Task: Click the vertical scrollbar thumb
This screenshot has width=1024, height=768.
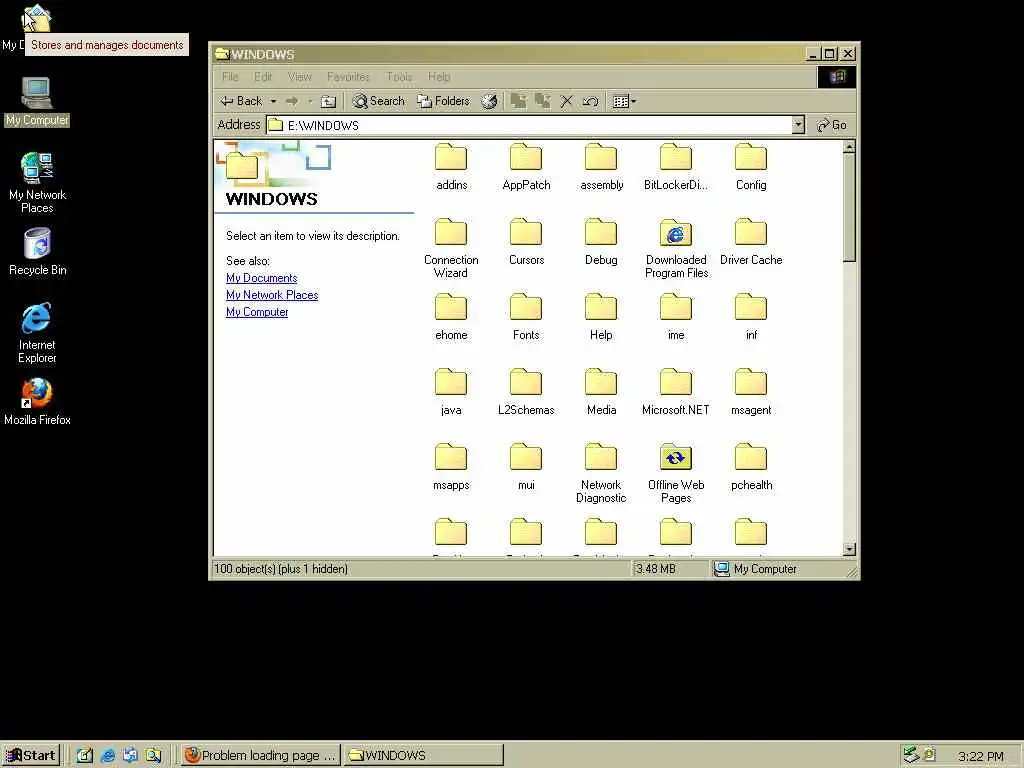Action: (x=849, y=208)
